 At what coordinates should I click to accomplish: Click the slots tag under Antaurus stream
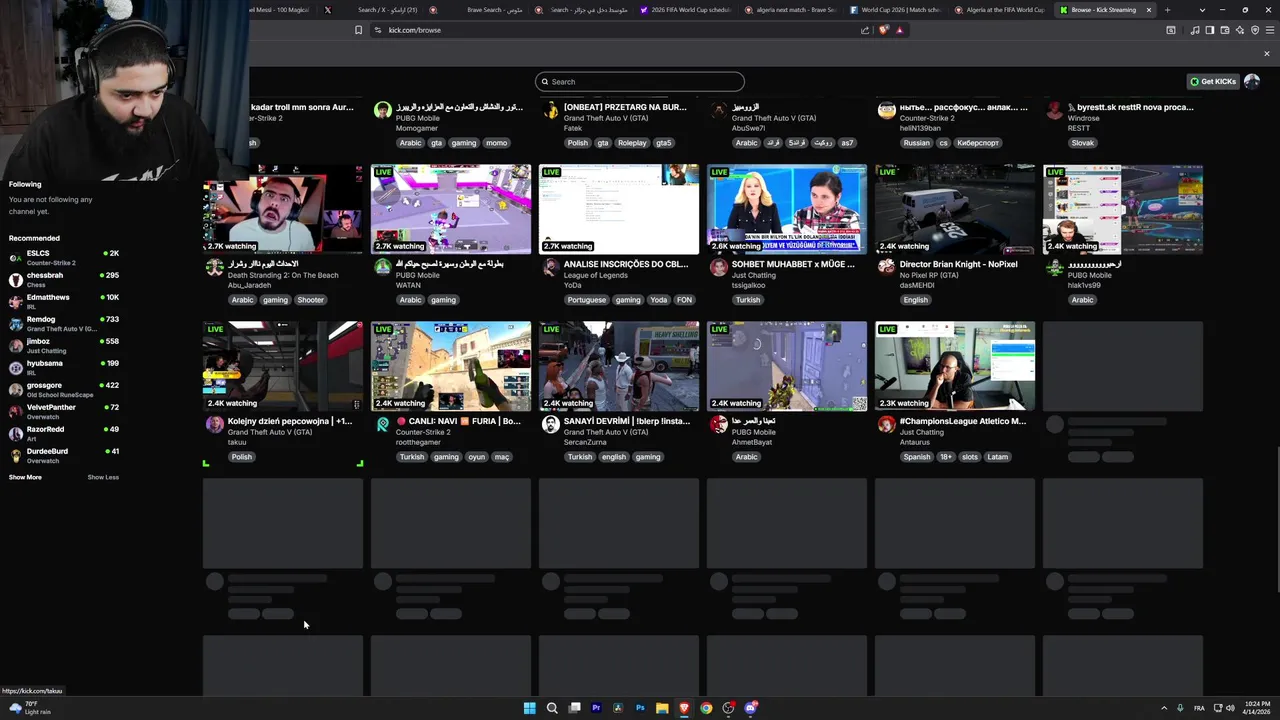(x=970, y=457)
